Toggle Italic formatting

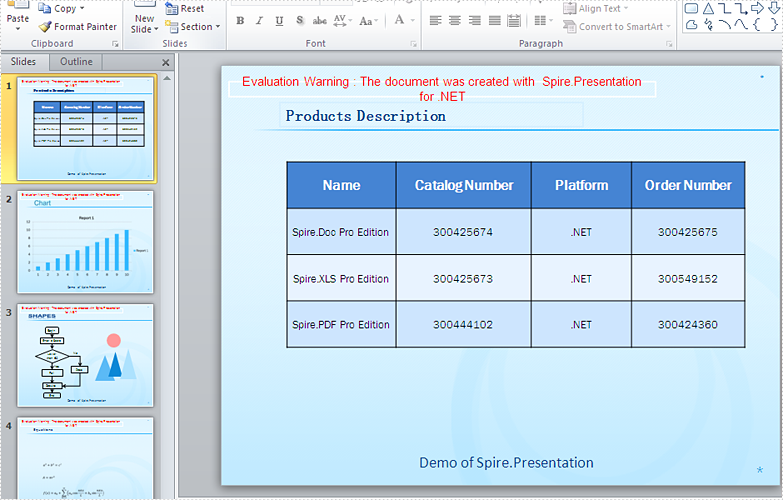[259, 20]
